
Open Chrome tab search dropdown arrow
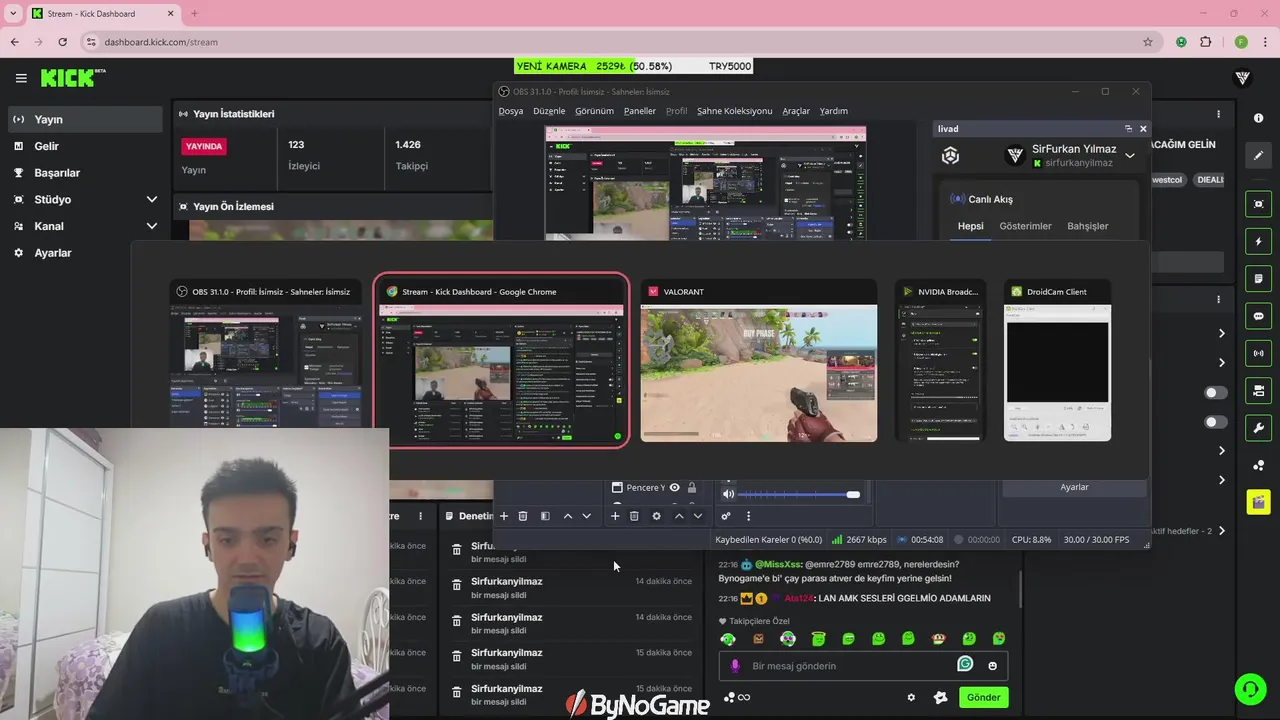[x=13, y=13]
